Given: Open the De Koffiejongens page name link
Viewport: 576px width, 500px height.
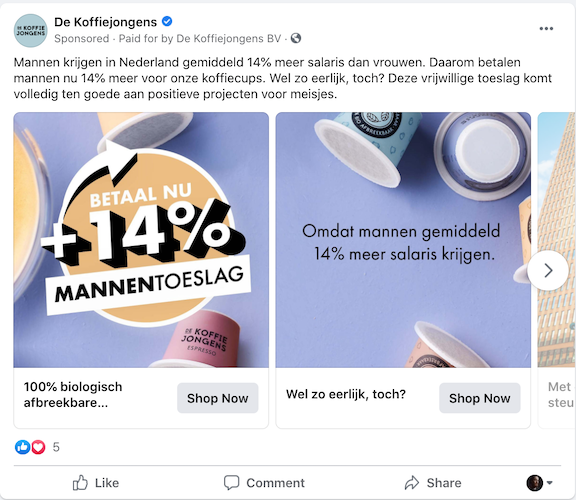Looking at the screenshot, I should click(x=105, y=22).
